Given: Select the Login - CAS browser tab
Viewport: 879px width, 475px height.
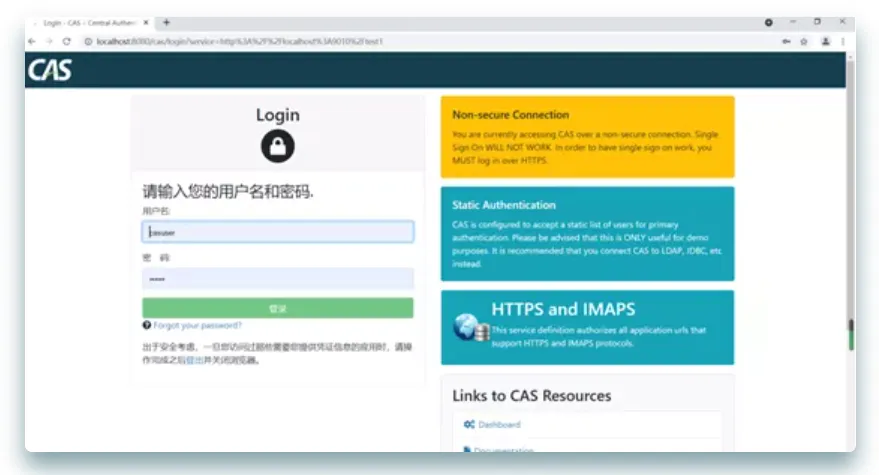Looking at the screenshot, I should coord(90,23).
